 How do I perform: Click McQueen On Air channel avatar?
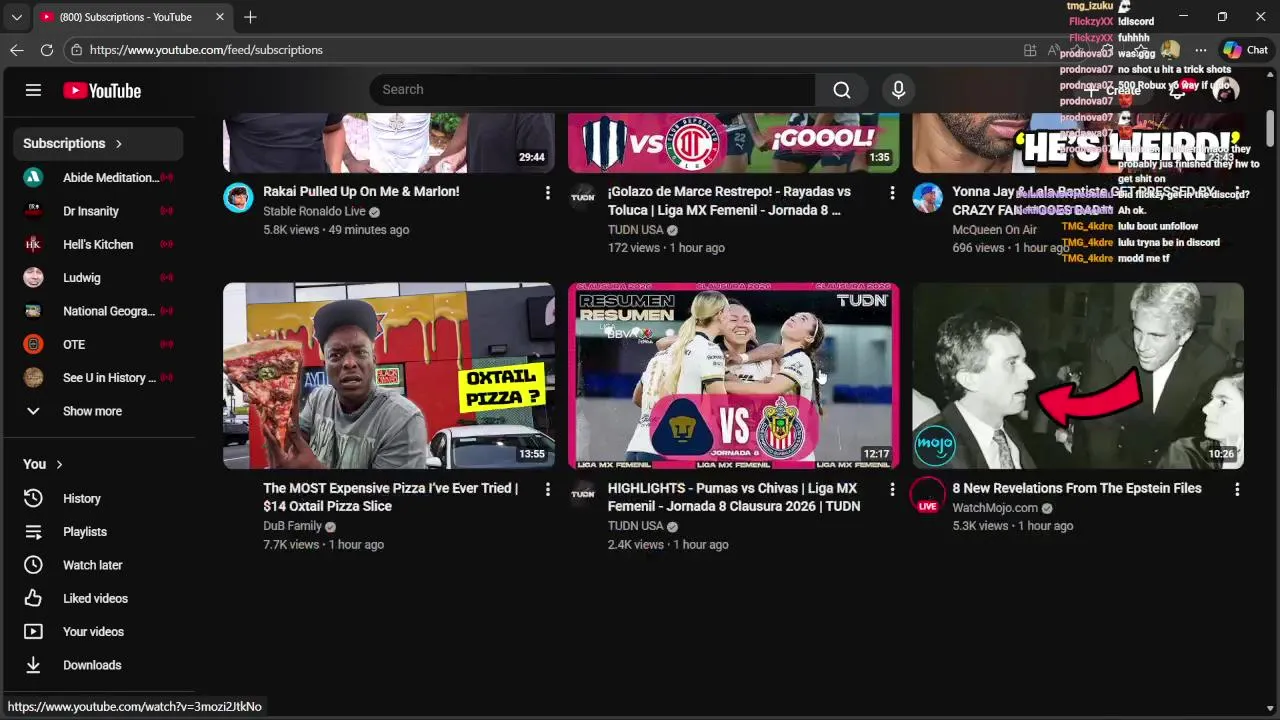tap(927, 197)
